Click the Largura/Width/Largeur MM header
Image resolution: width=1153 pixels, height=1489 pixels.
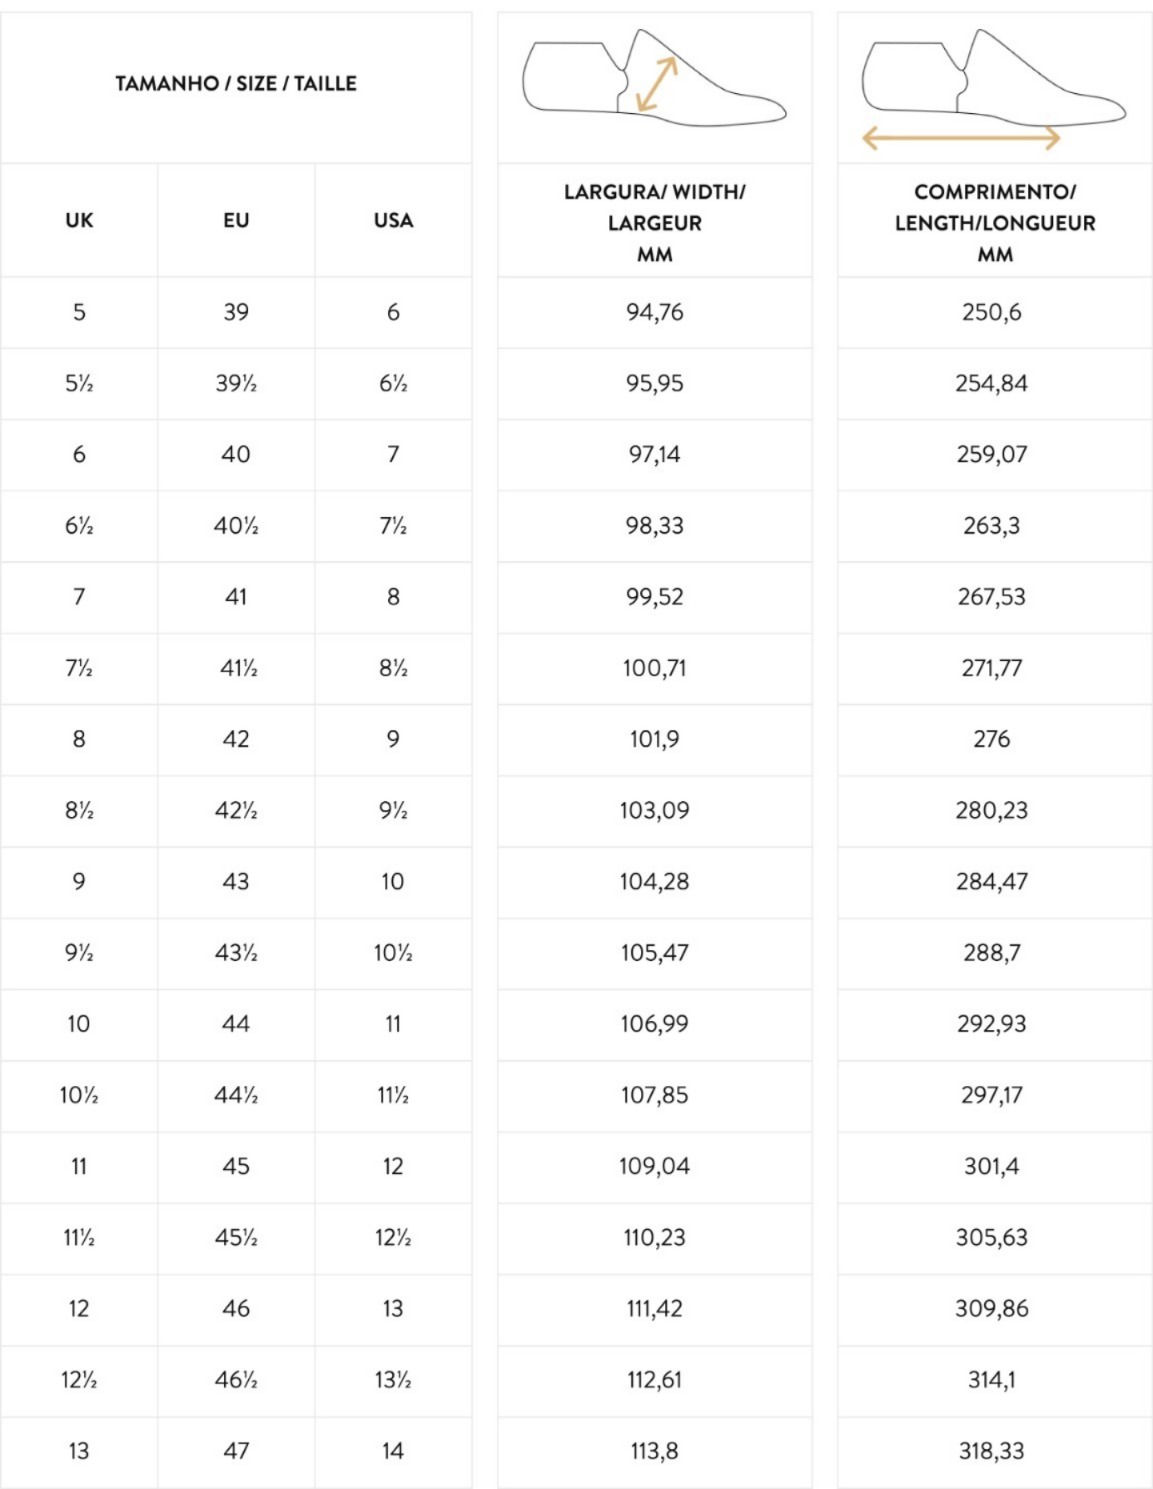tap(655, 222)
